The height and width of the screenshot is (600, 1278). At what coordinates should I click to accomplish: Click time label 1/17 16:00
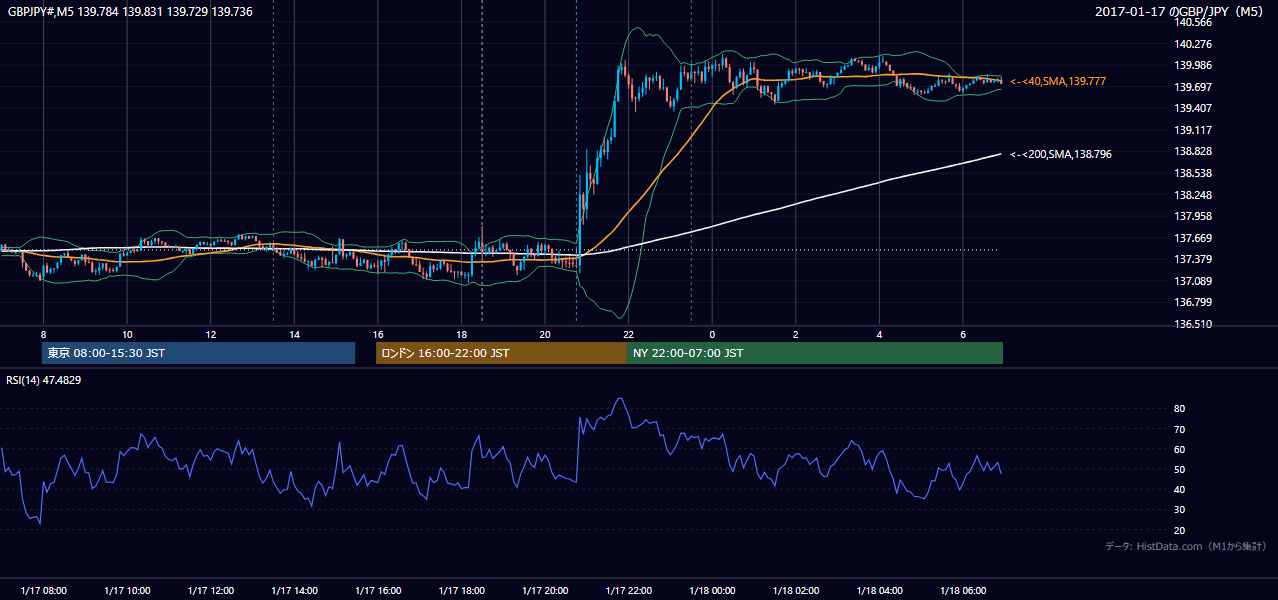pyautogui.click(x=377, y=590)
